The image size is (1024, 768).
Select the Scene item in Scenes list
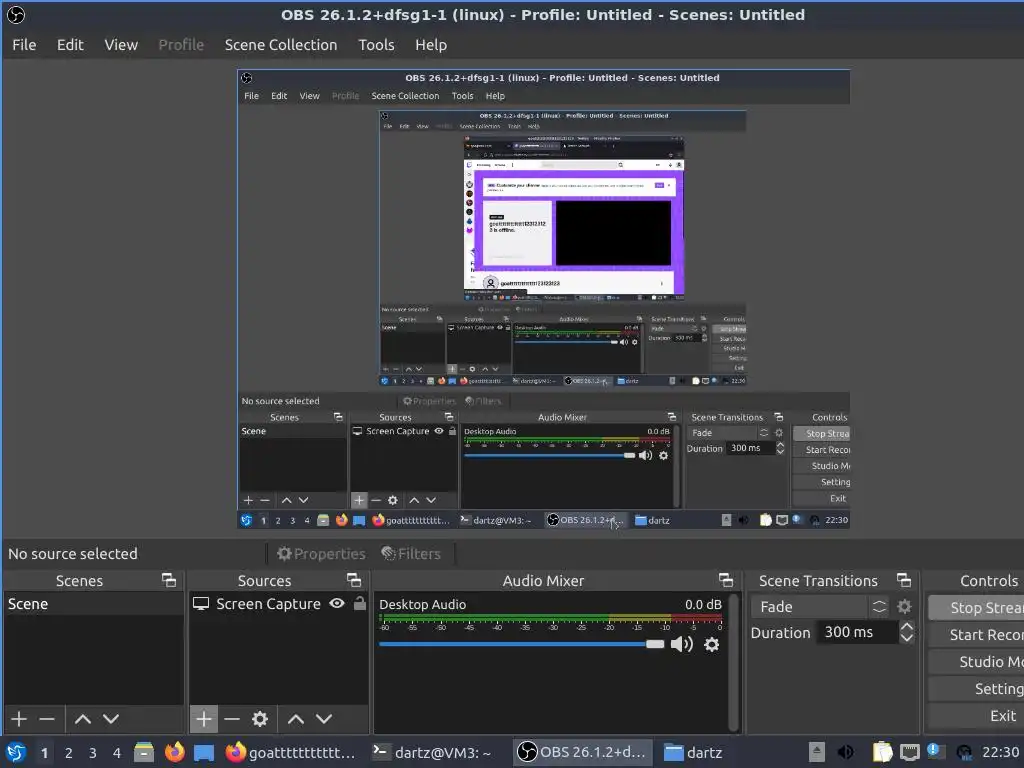point(93,604)
